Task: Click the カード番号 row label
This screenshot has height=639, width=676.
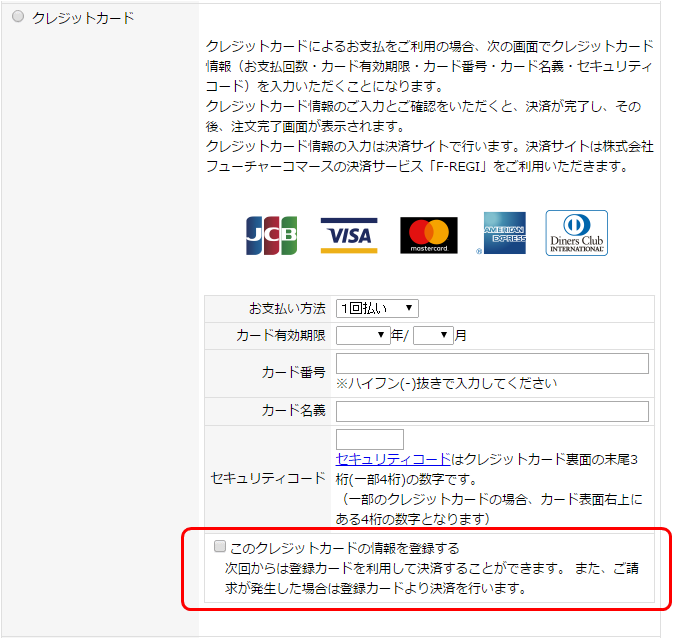Action: coord(294,372)
